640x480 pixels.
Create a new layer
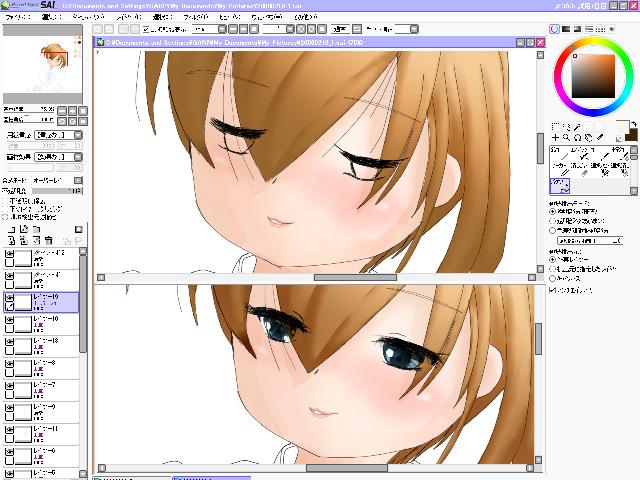coord(11,229)
